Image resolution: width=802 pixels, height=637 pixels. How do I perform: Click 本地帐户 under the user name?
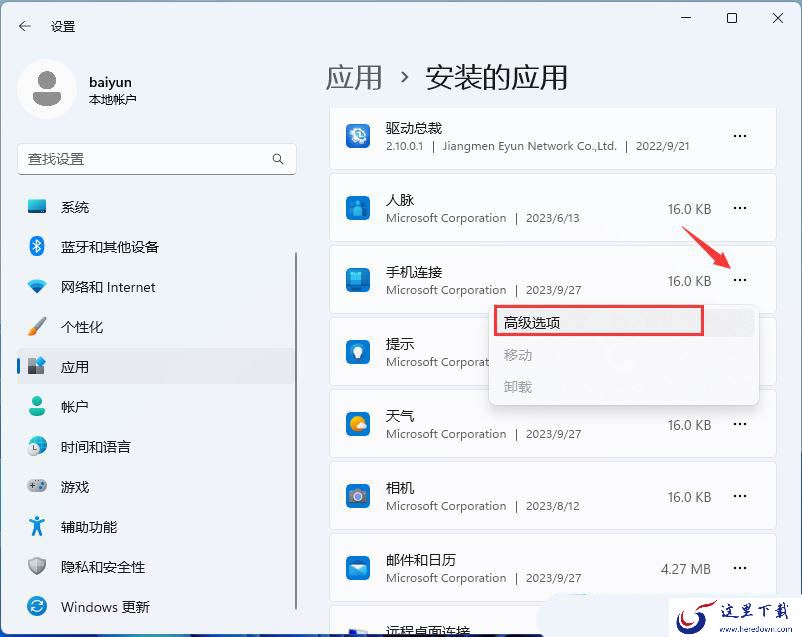[x=113, y=99]
